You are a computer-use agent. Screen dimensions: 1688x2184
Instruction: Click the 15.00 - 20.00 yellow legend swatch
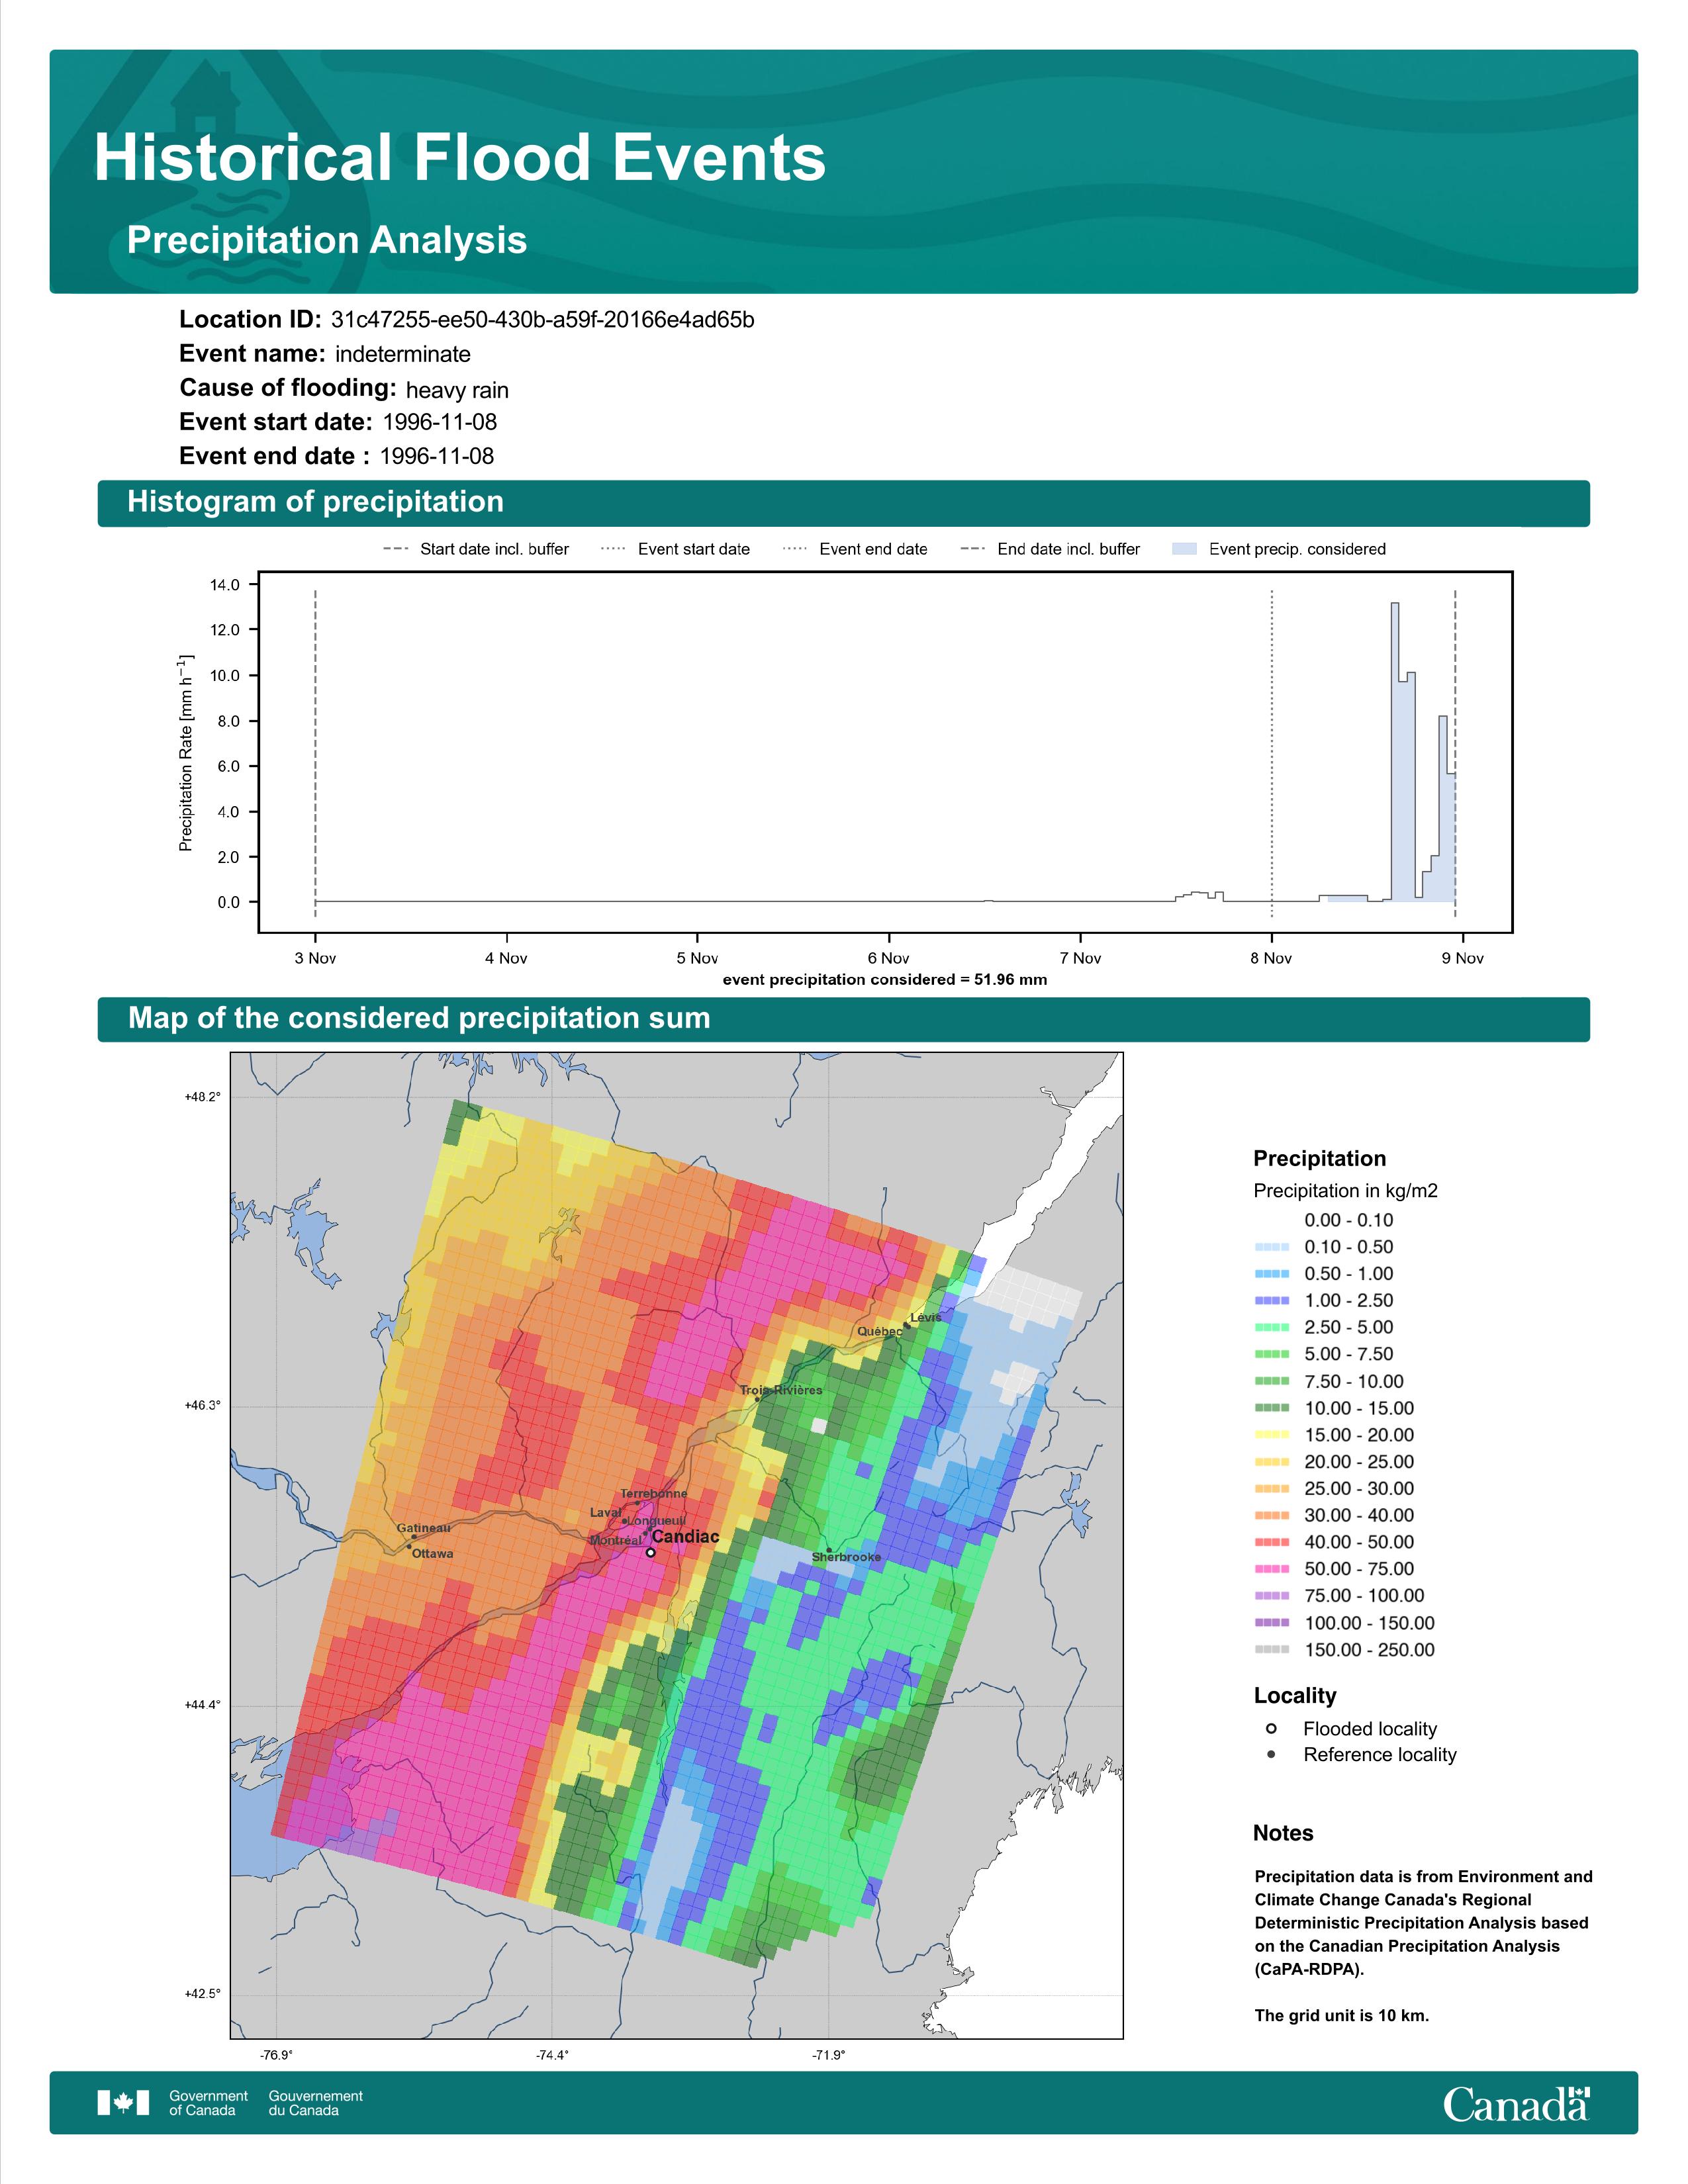pyautogui.click(x=1271, y=1435)
